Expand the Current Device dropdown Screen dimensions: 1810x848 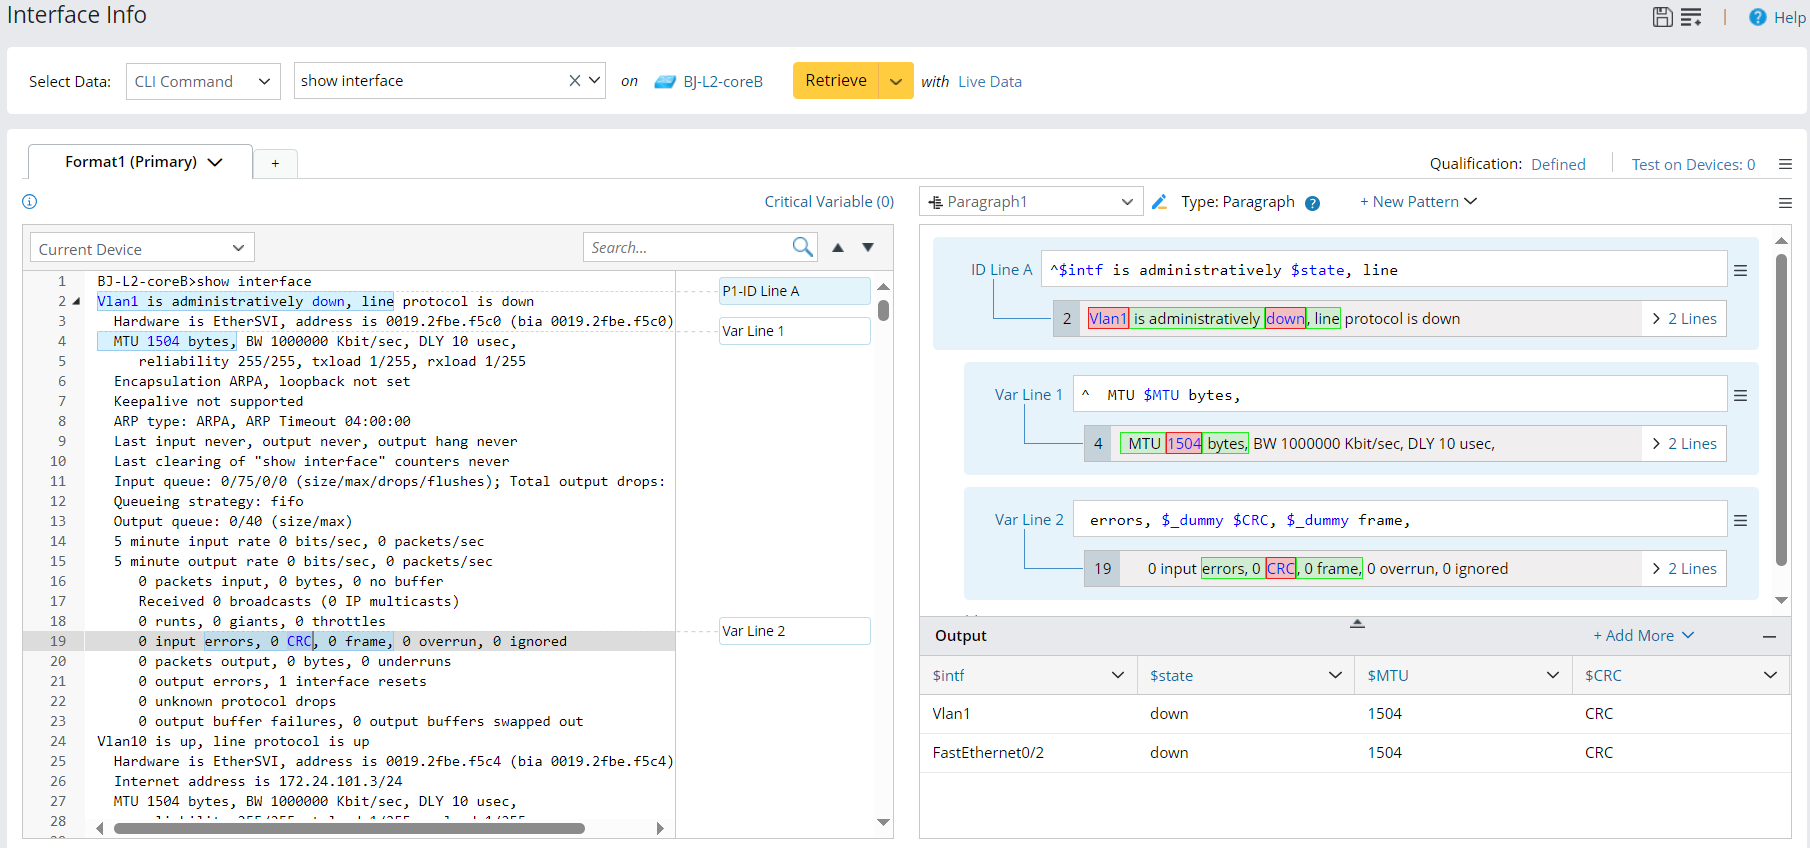(142, 249)
